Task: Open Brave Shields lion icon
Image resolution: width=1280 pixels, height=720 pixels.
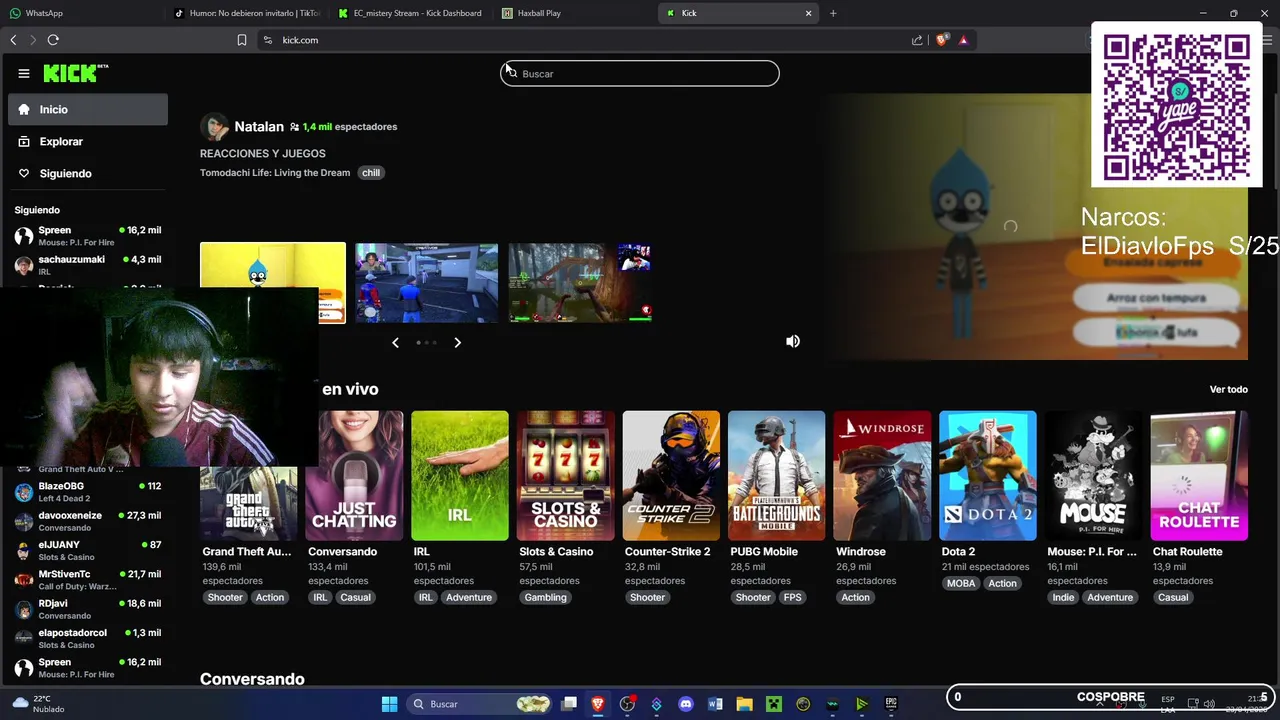Action: click(942, 40)
